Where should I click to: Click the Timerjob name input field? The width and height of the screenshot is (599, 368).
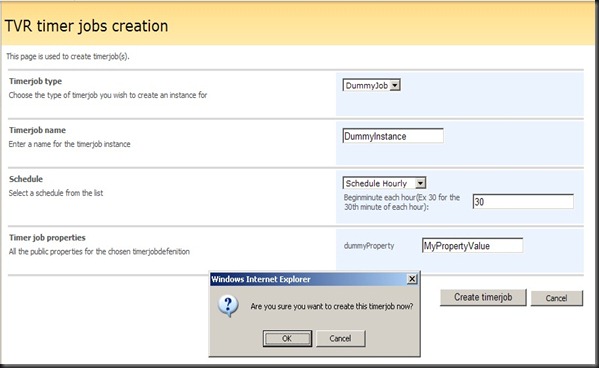393,136
